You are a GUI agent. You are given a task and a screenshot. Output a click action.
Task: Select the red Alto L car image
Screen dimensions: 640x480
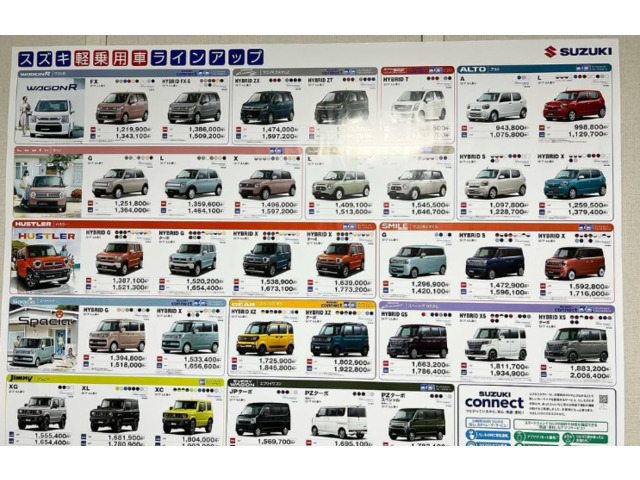pyautogui.click(x=574, y=104)
